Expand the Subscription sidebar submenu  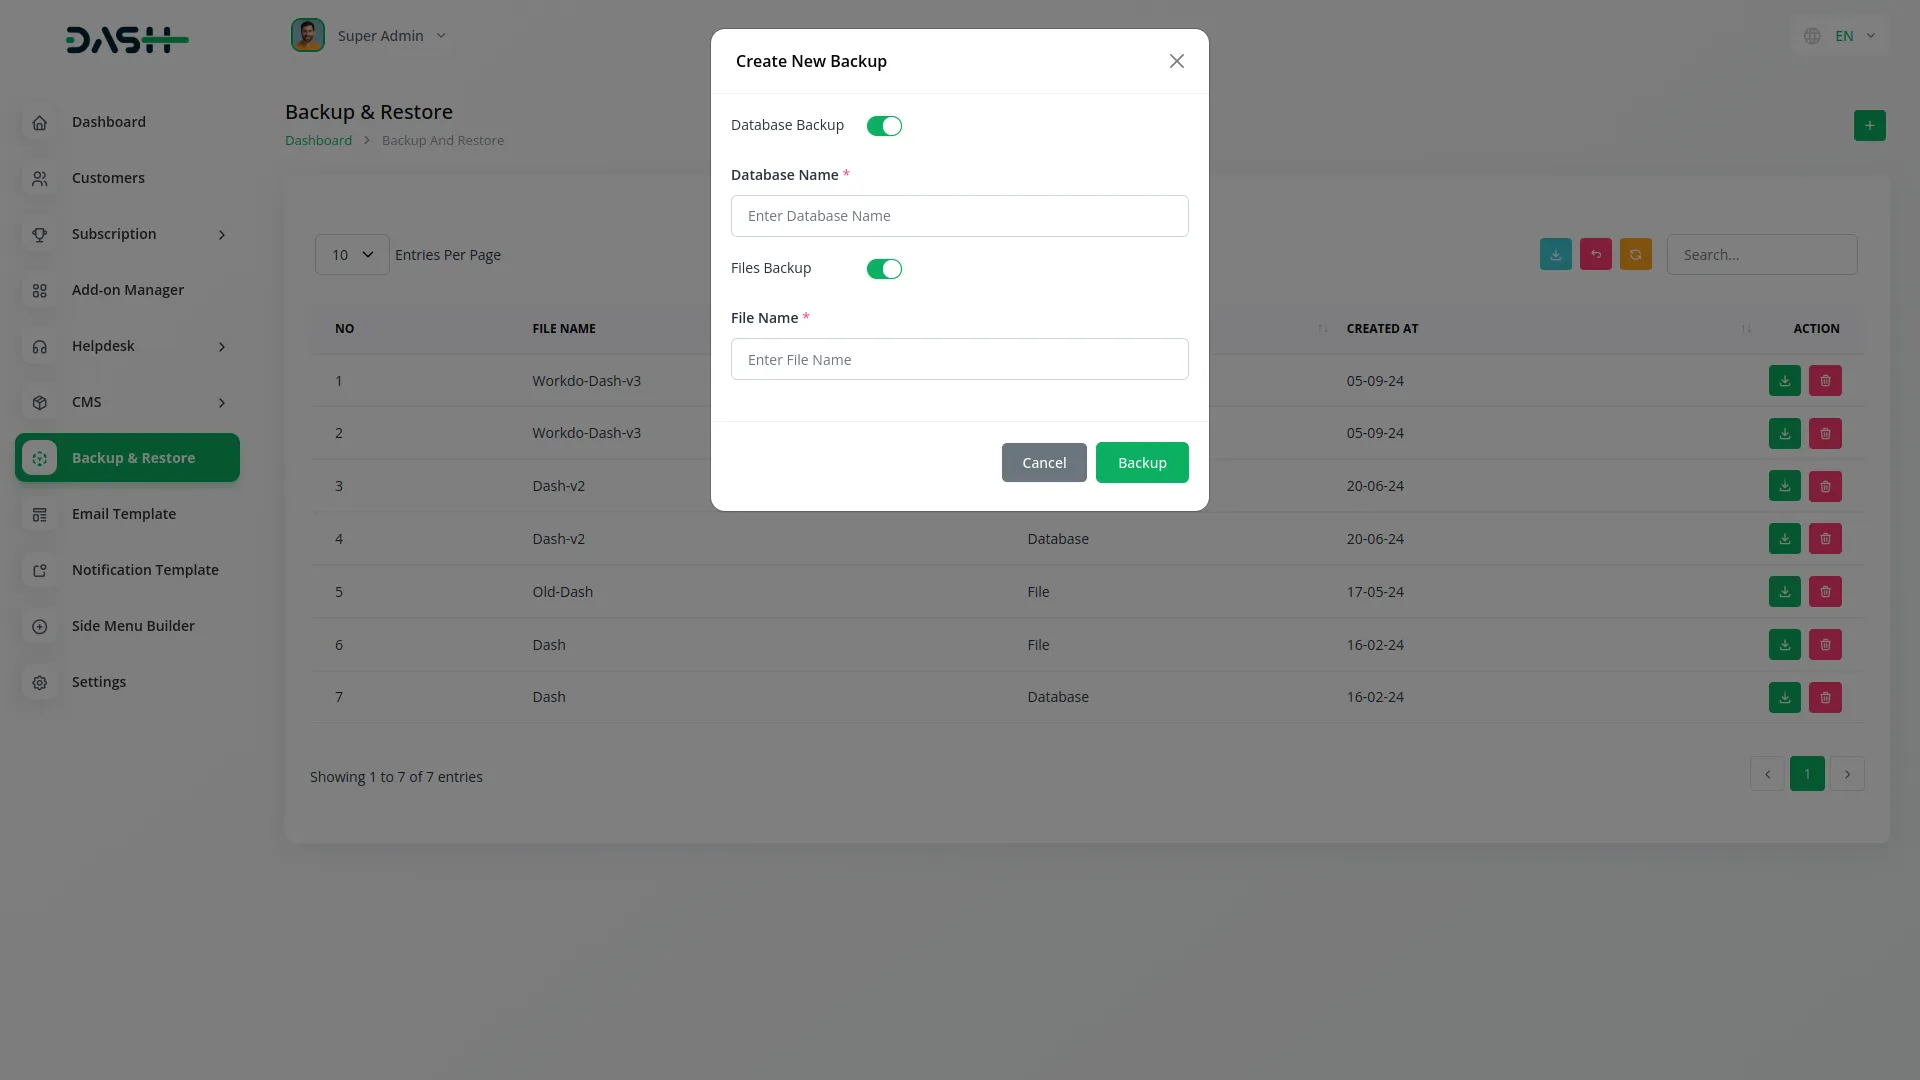click(113, 233)
